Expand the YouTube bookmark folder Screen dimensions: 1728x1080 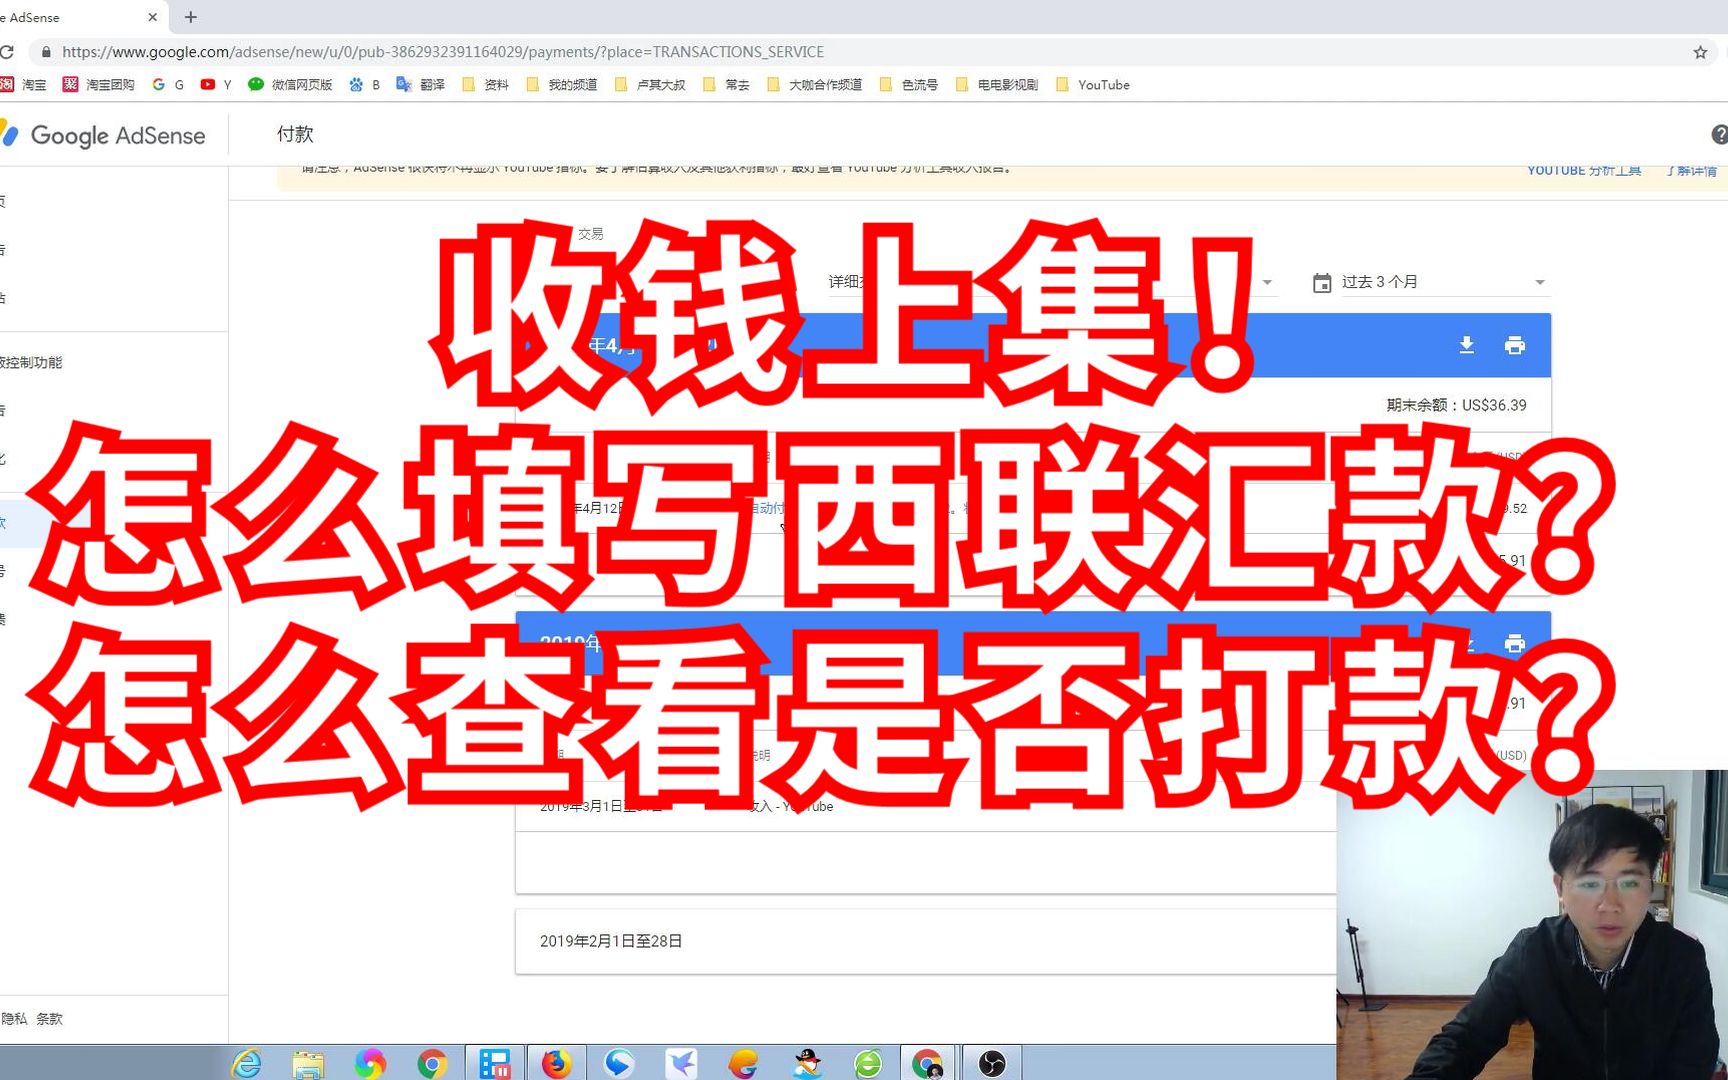tap(1093, 85)
